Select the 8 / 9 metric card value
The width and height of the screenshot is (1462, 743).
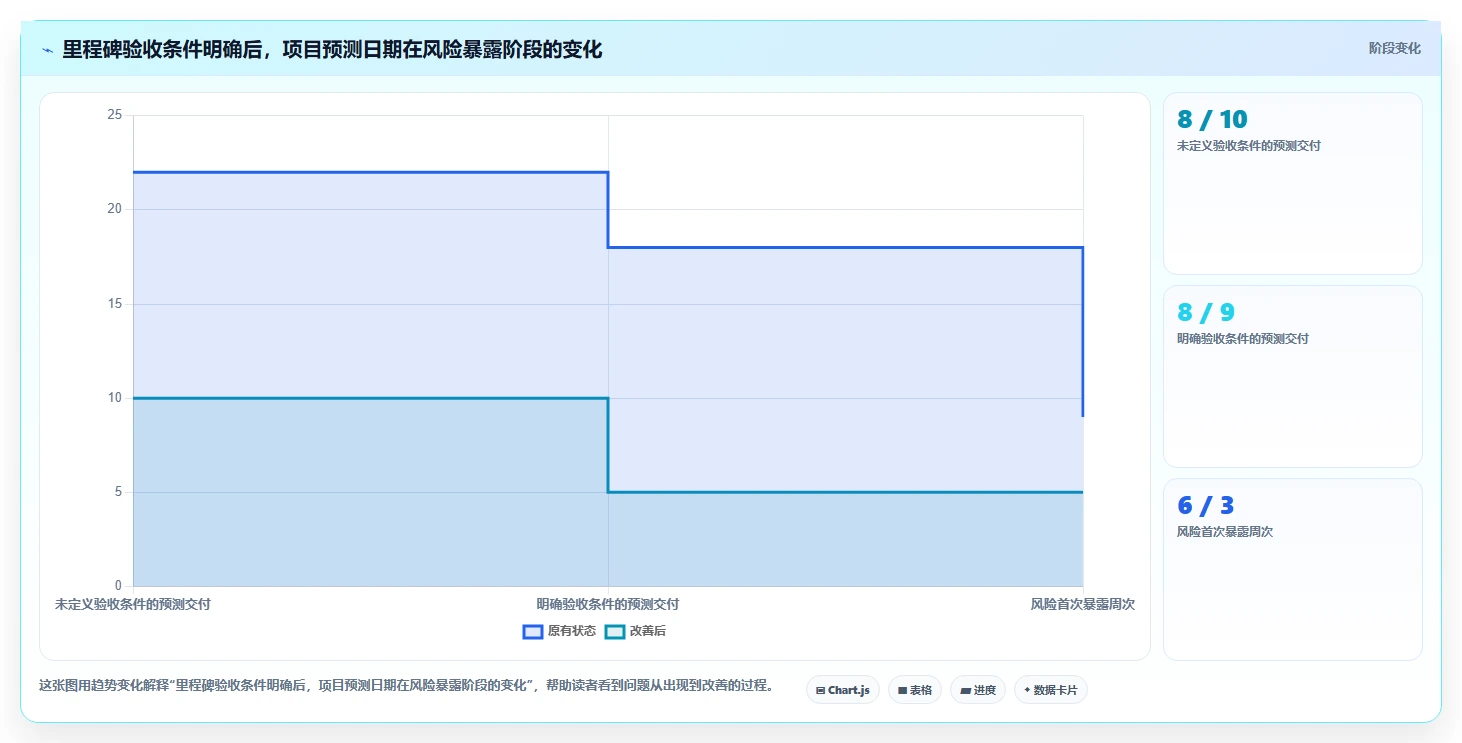[x=1206, y=312]
